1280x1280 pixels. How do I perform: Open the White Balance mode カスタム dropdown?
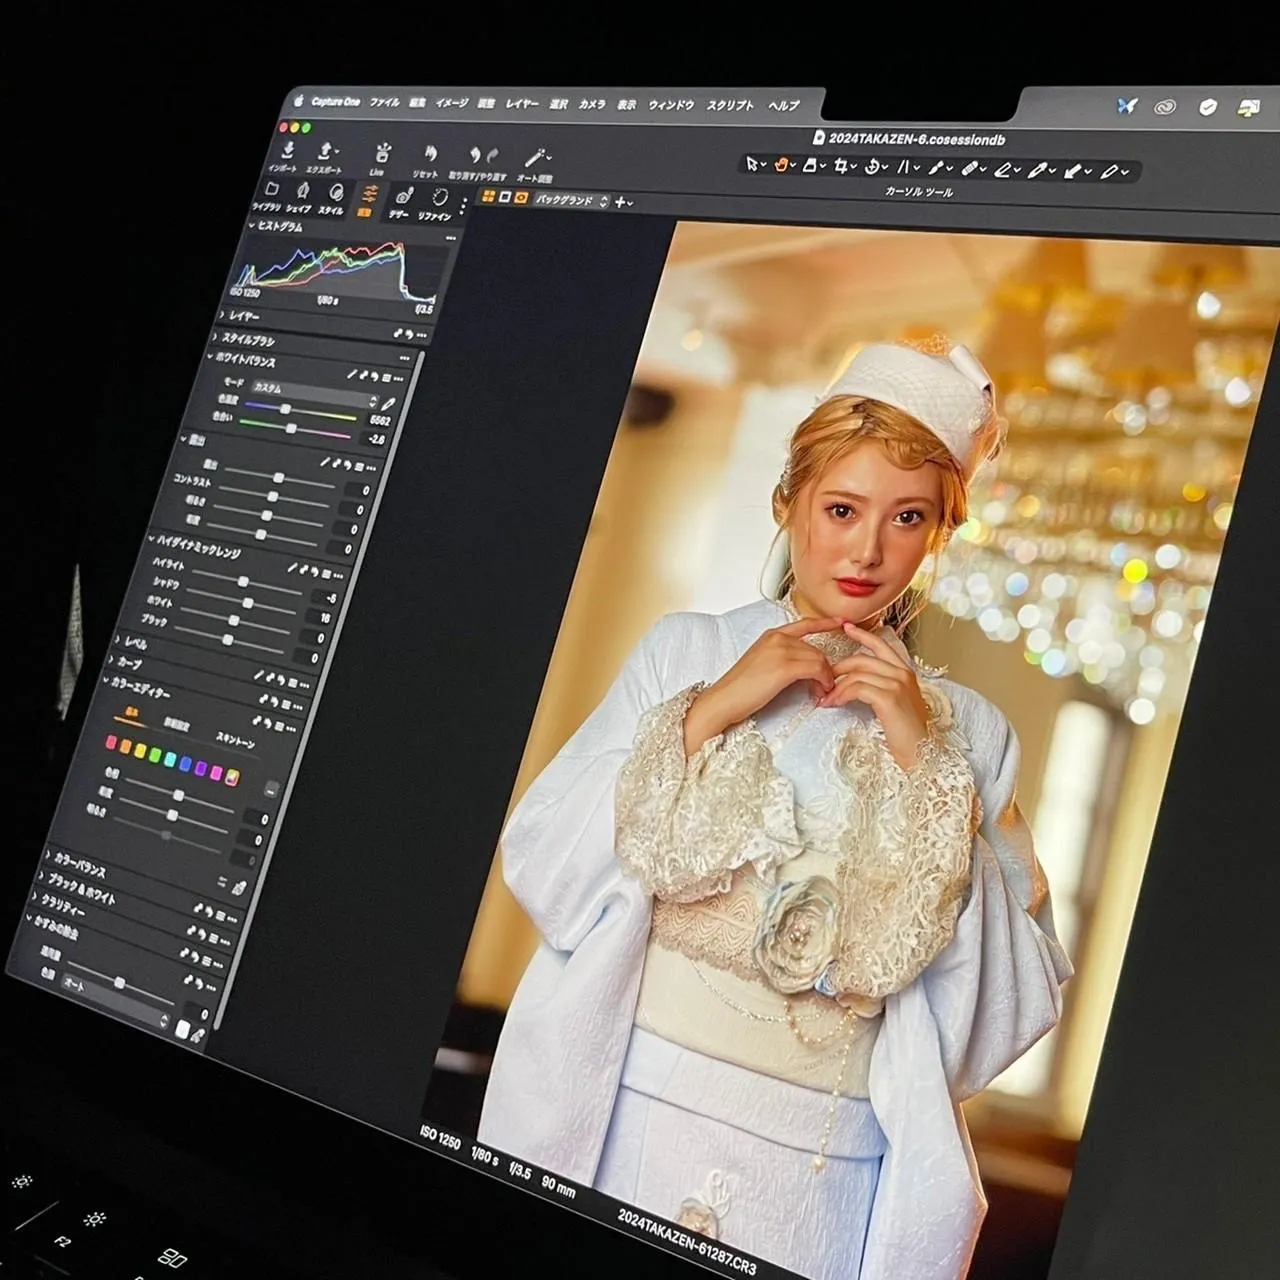point(315,393)
